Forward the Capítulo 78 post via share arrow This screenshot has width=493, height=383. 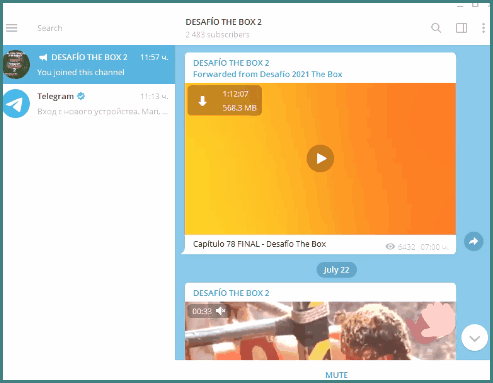pyautogui.click(x=473, y=241)
